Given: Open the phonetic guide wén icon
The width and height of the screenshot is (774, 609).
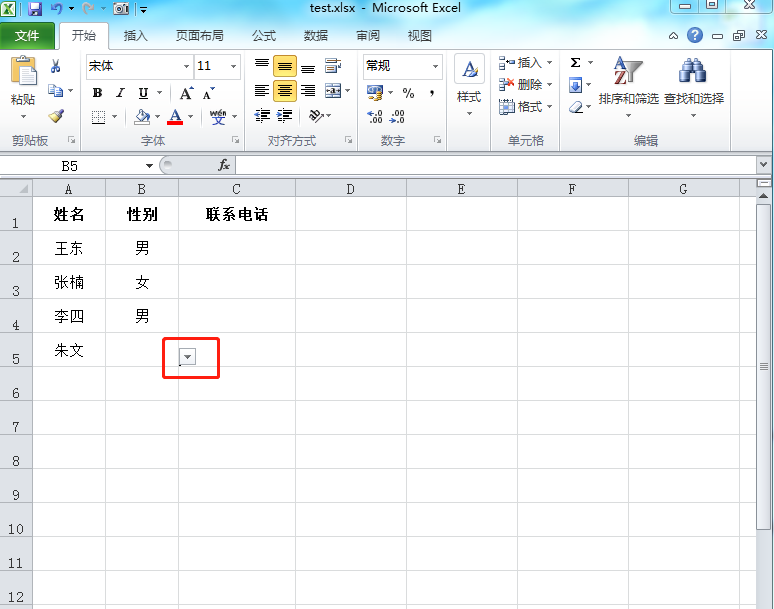Looking at the screenshot, I should tap(218, 117).
